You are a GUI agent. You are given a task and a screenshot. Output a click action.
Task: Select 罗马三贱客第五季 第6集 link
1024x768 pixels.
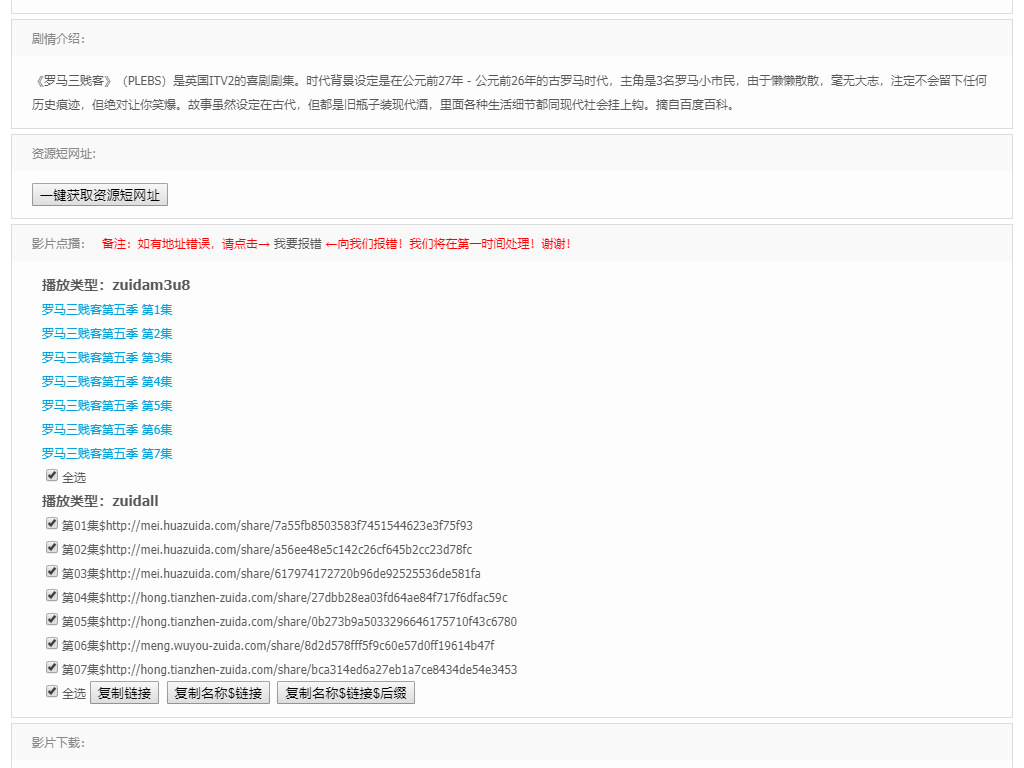click(x=107, y=430)
